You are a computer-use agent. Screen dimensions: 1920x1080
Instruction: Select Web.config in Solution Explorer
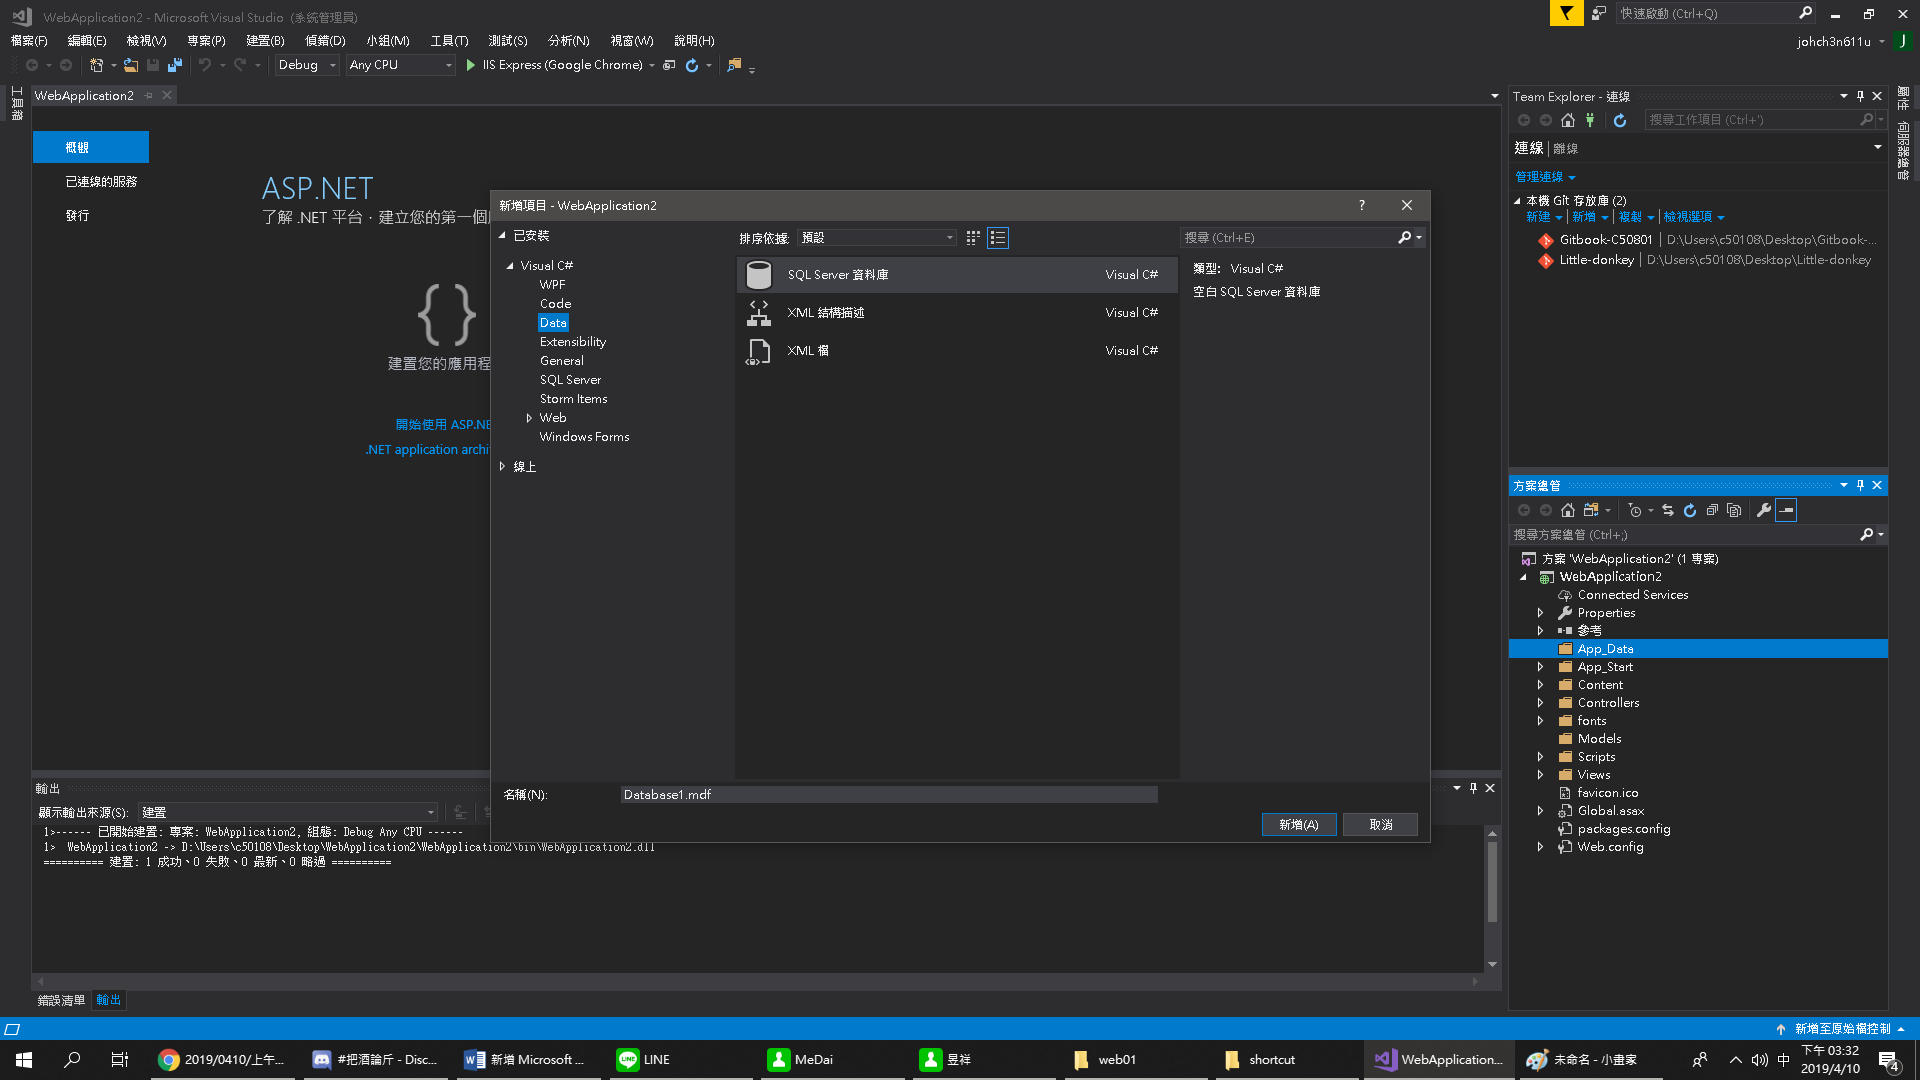coord(1610,847)
